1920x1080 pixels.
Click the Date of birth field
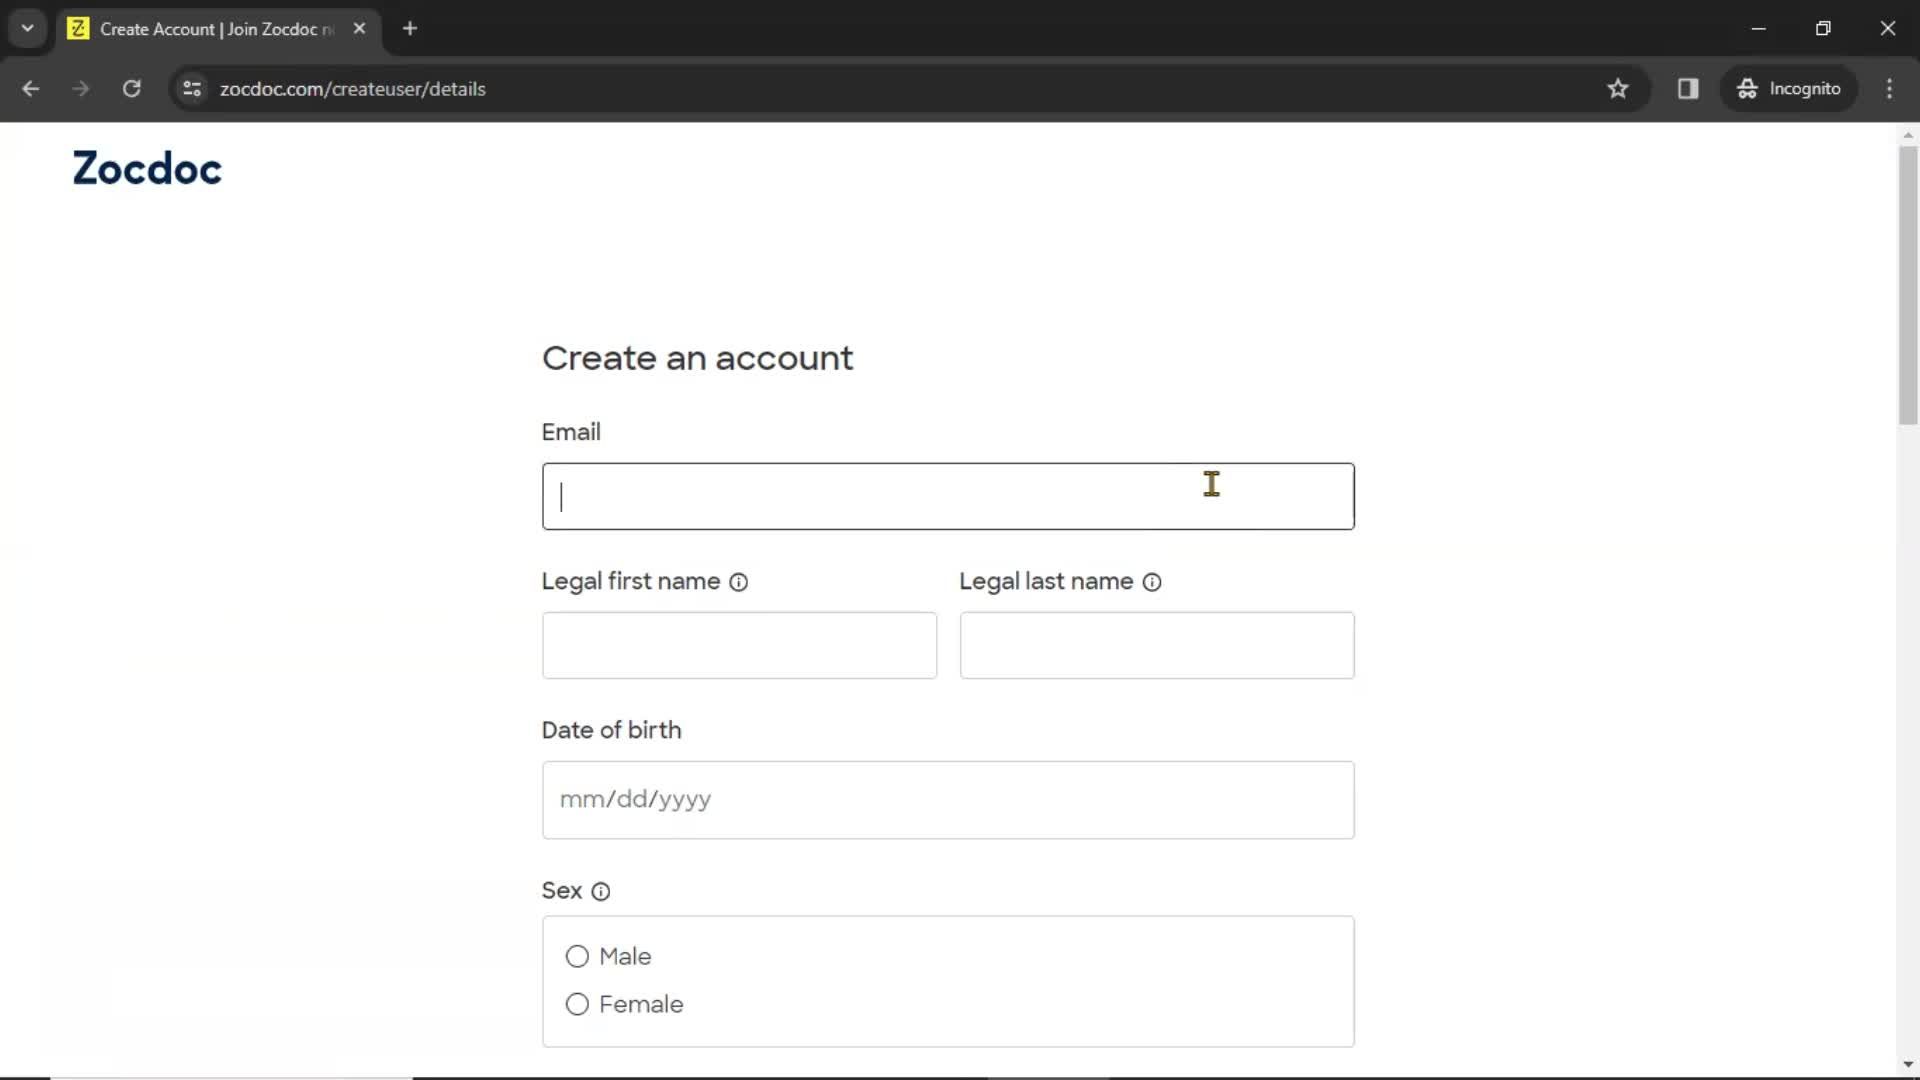point(948,800)
